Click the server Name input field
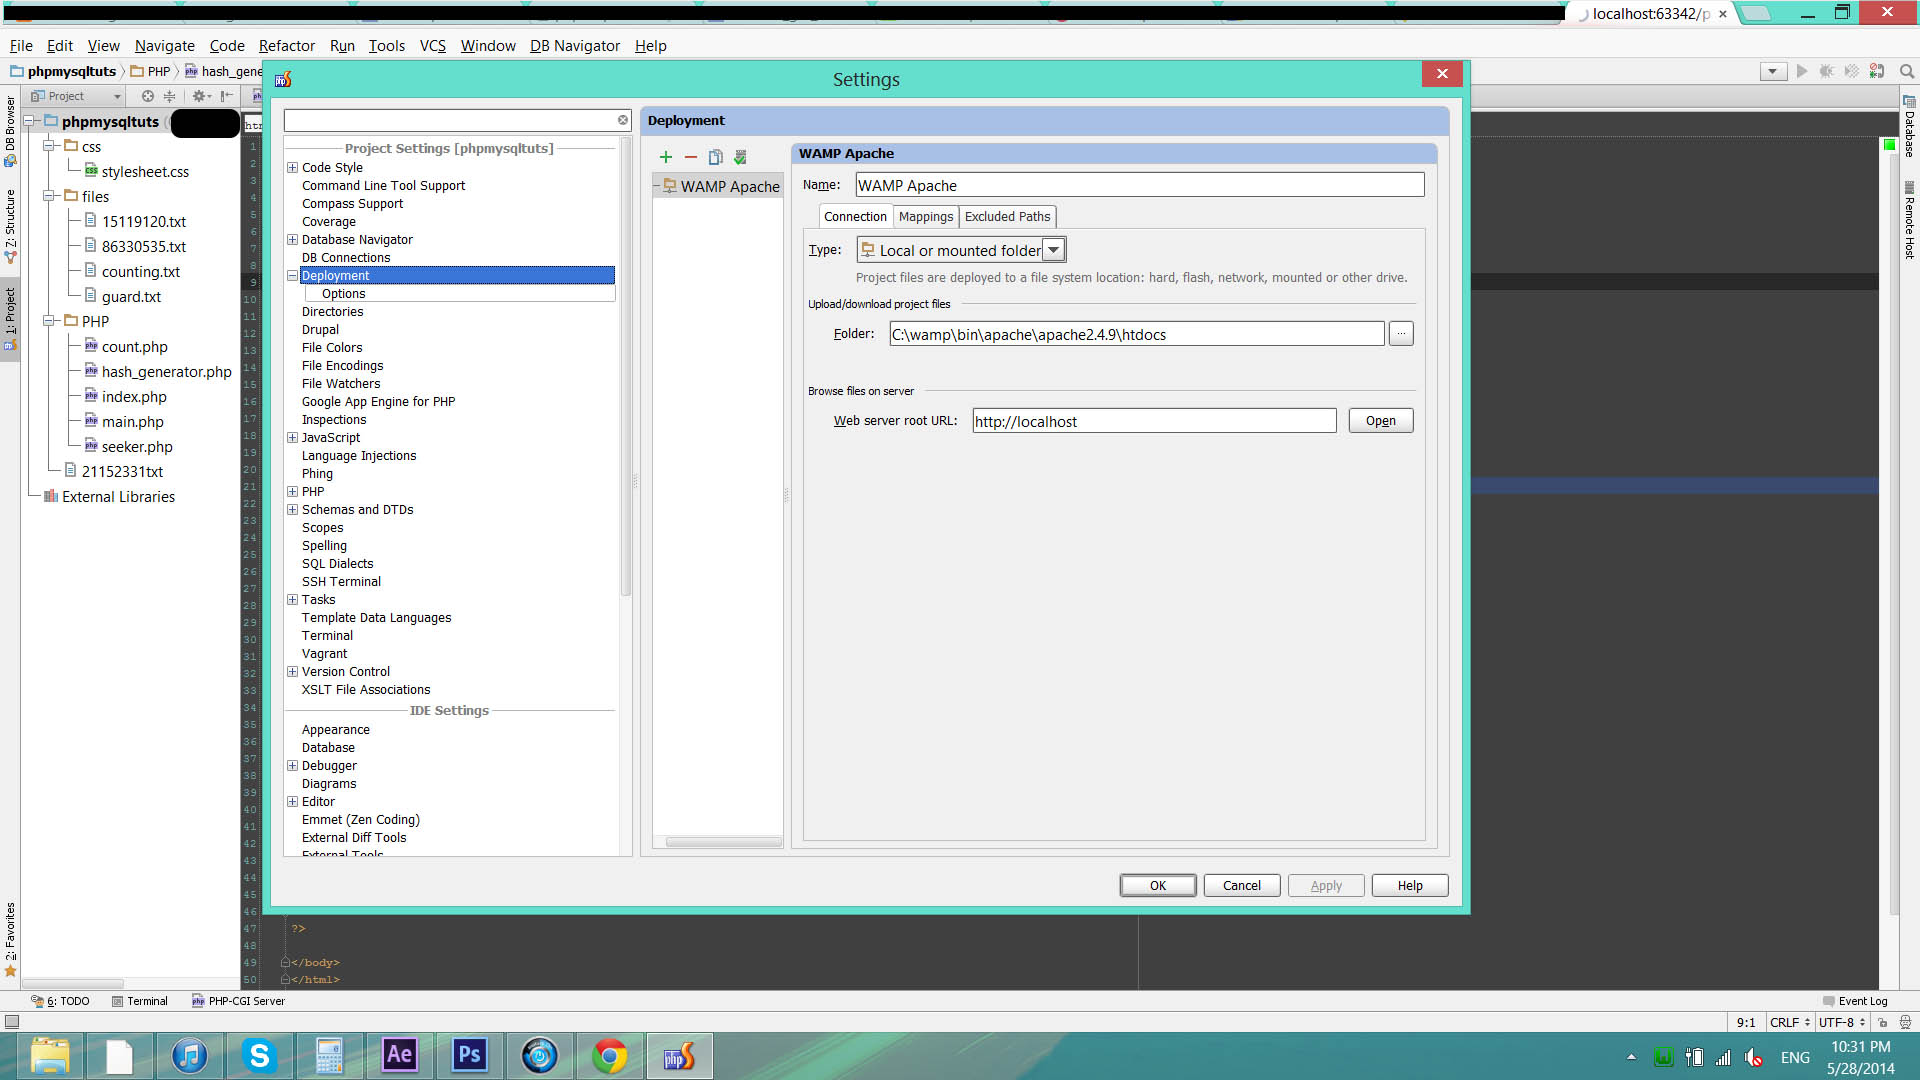Viewport: 1920px width, 1080px height. coord(1140,185)
